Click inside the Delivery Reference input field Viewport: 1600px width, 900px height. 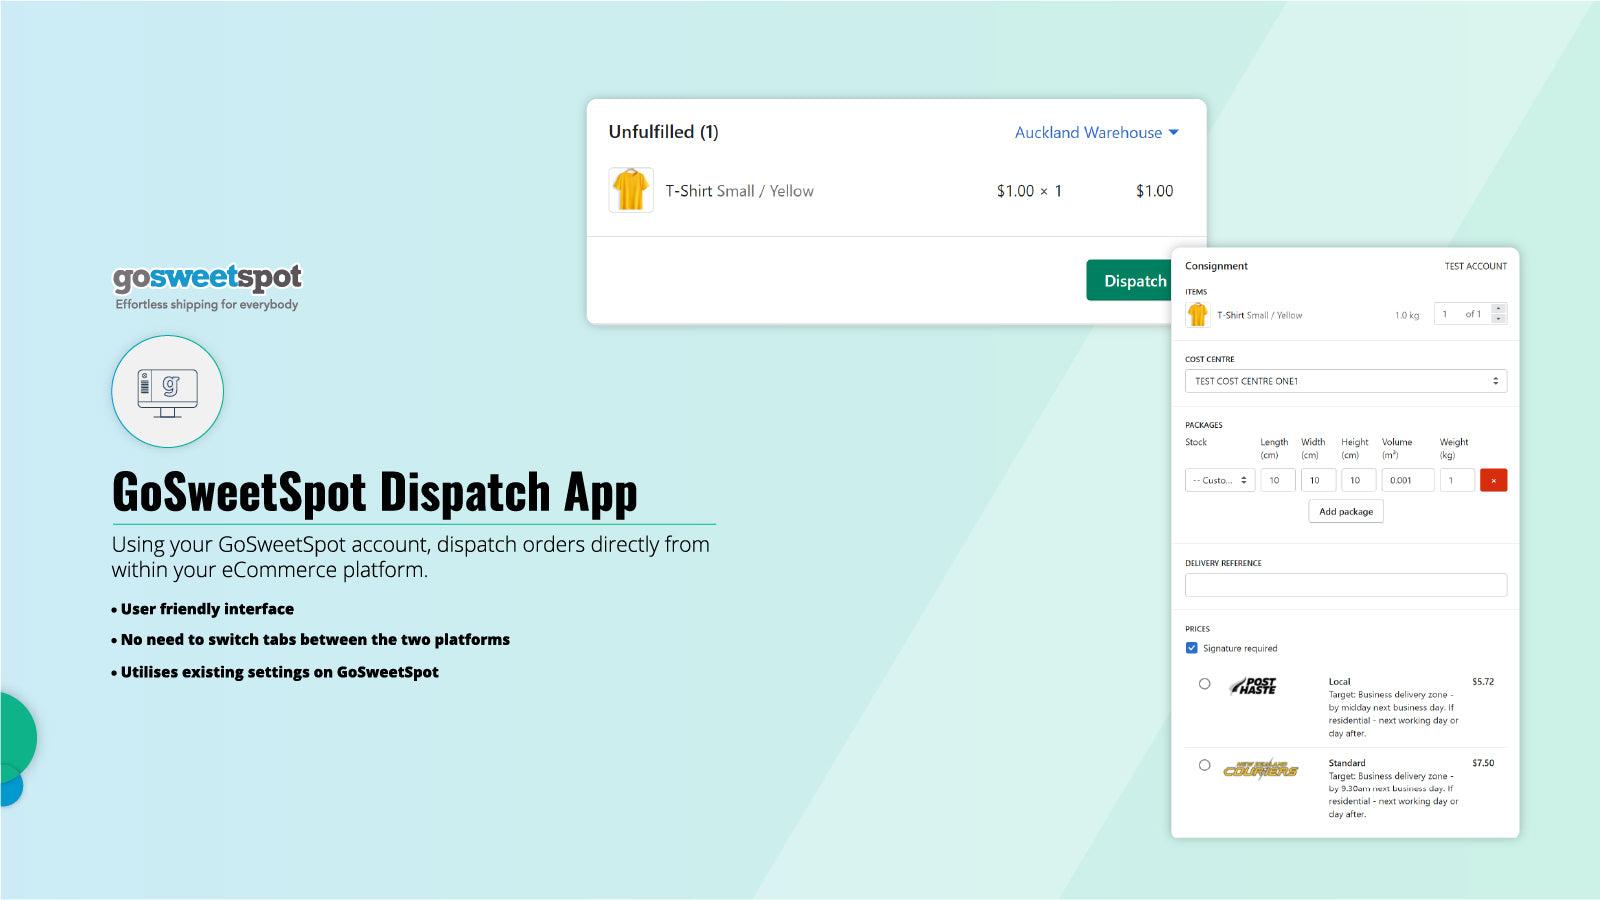coord(1345,585)
